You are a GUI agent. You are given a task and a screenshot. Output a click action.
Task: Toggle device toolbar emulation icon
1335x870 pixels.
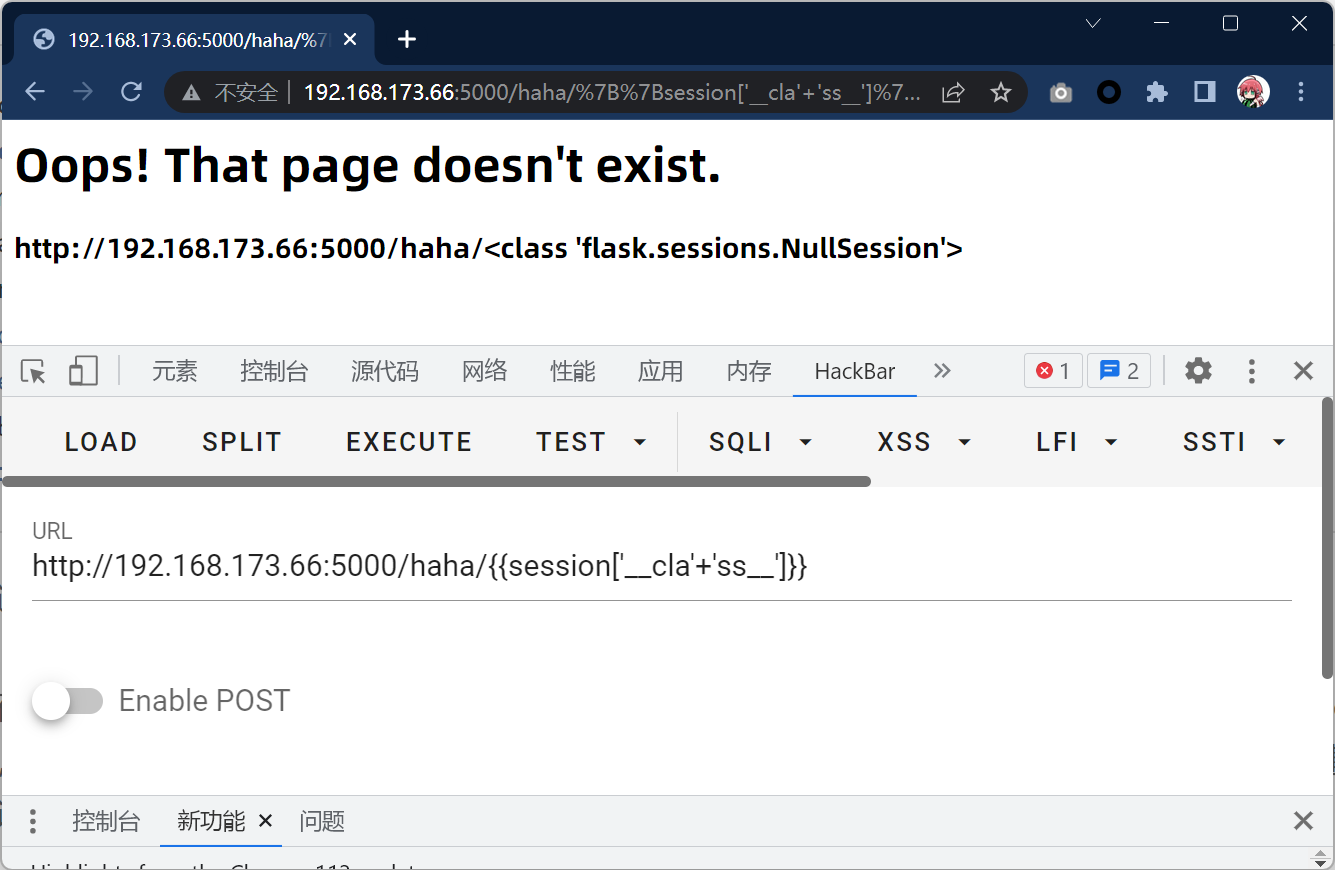[83, 371]
